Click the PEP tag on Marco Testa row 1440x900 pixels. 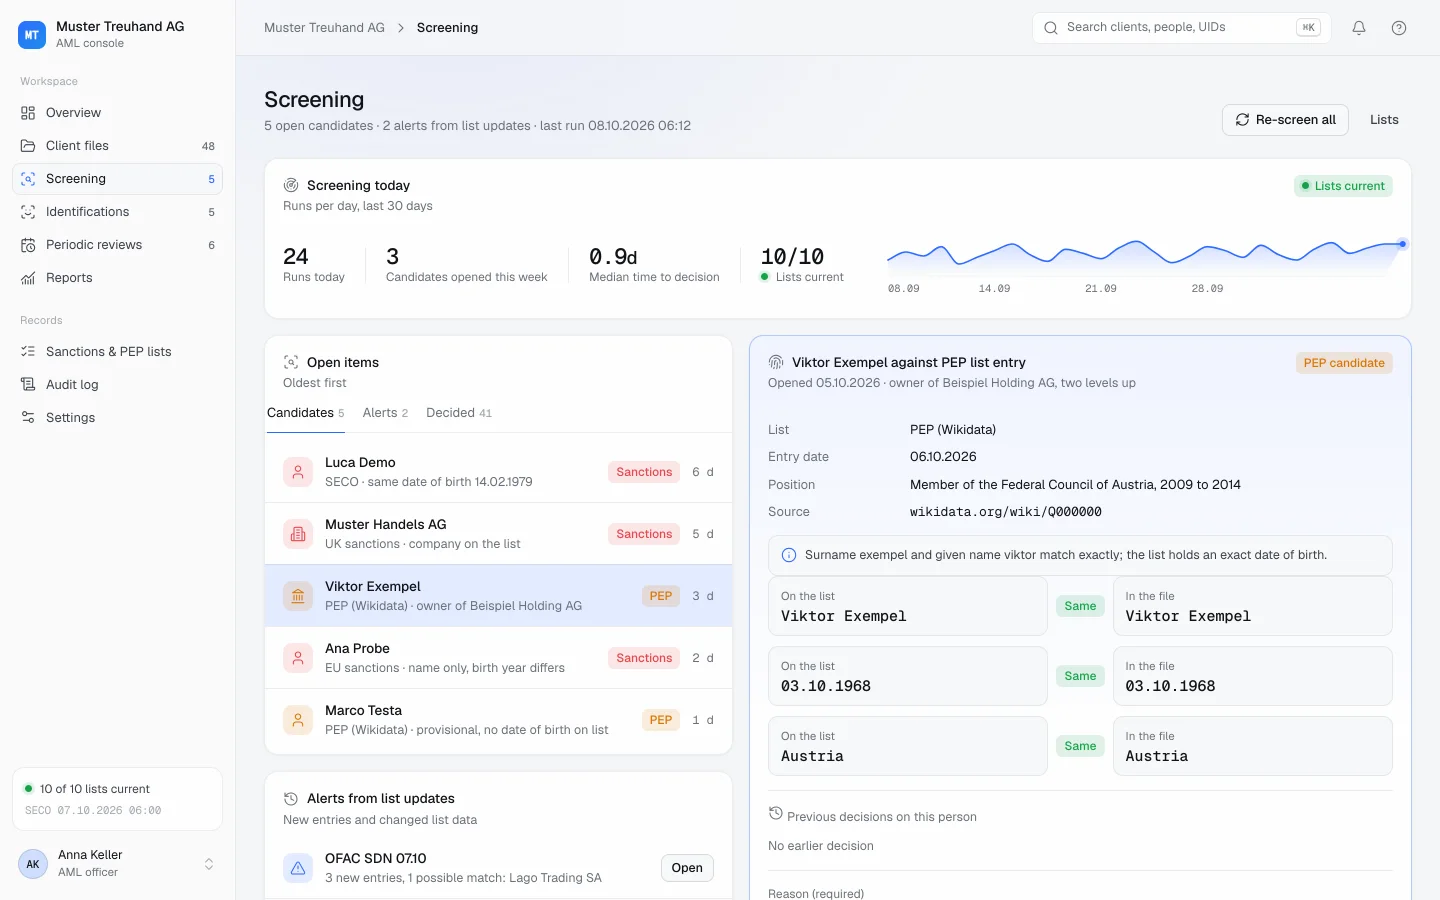pos(661,720)
